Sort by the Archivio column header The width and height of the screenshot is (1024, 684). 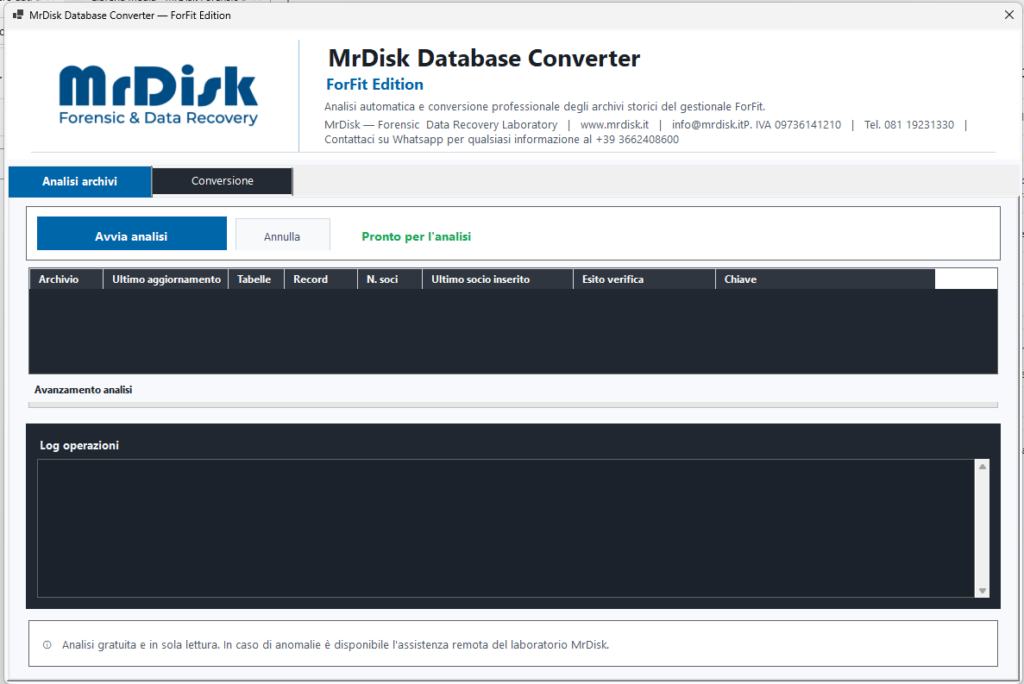point(66,279)
